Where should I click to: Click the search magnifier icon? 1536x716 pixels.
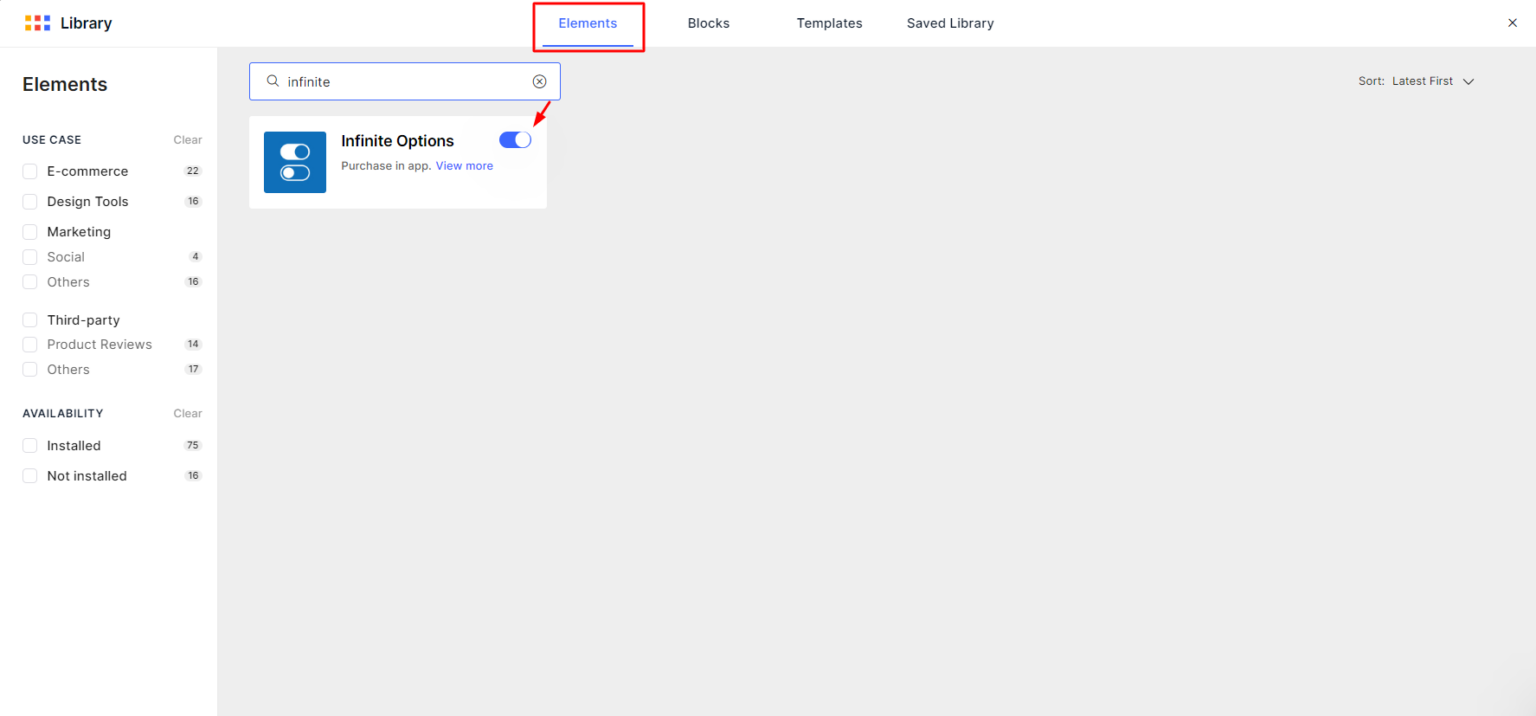[272, 81]
